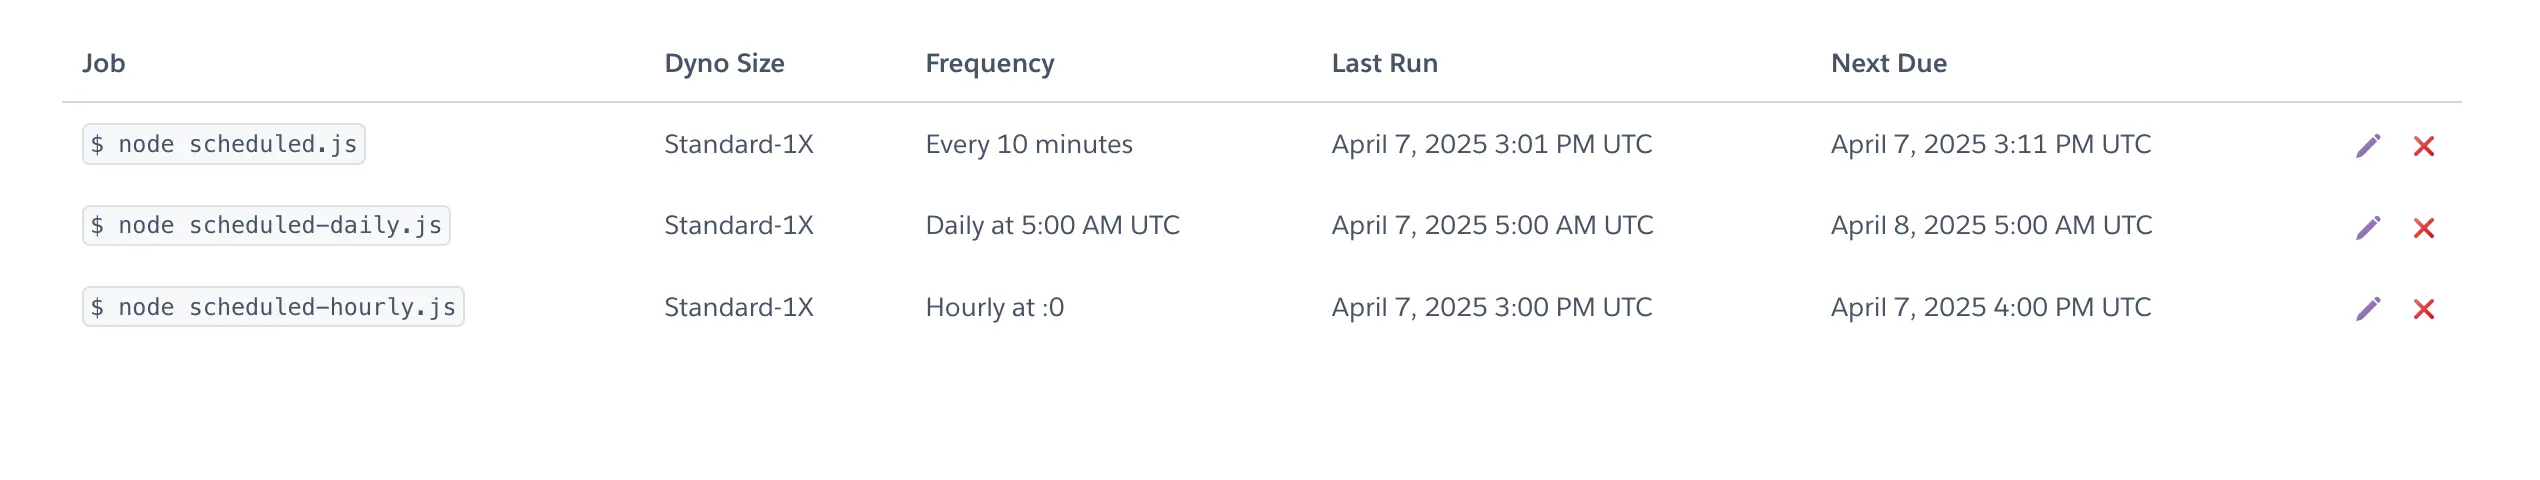Click the Every 10 minutes frequency

point(1029,144)
